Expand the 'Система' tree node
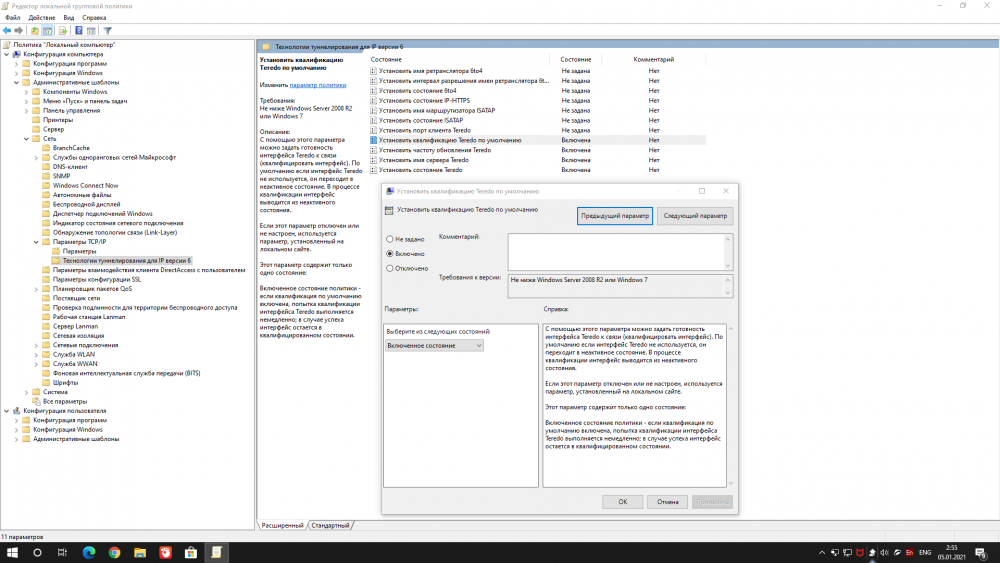 click(x=26, y=392)
